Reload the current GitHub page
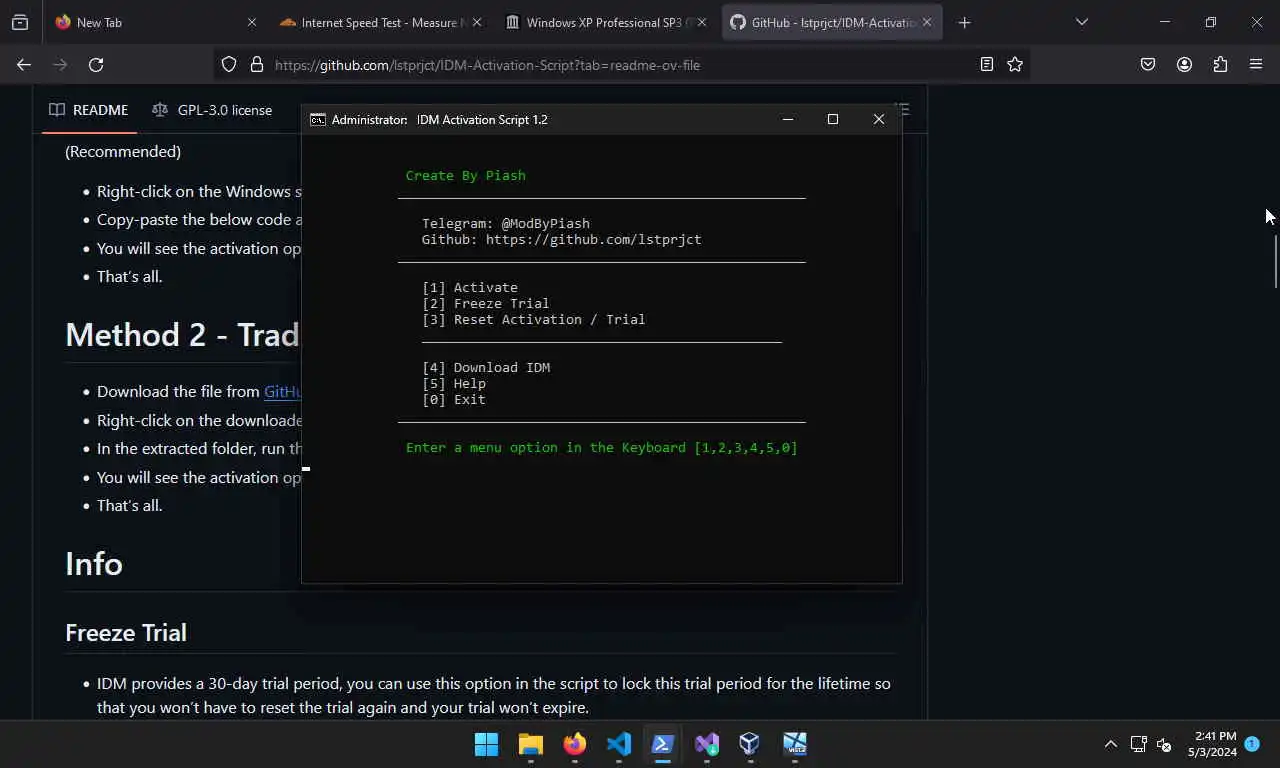The height and width of the screenshot is (768, 1280). [96, 64]
